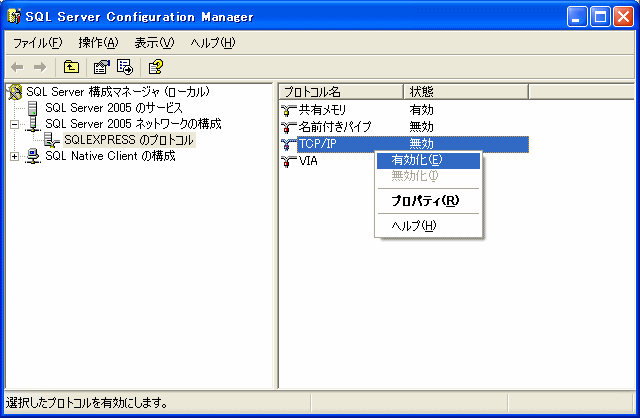The image size is (640, 418).
Task: Click the SQL Native Client の構成 icon
Action: point(33,156)
